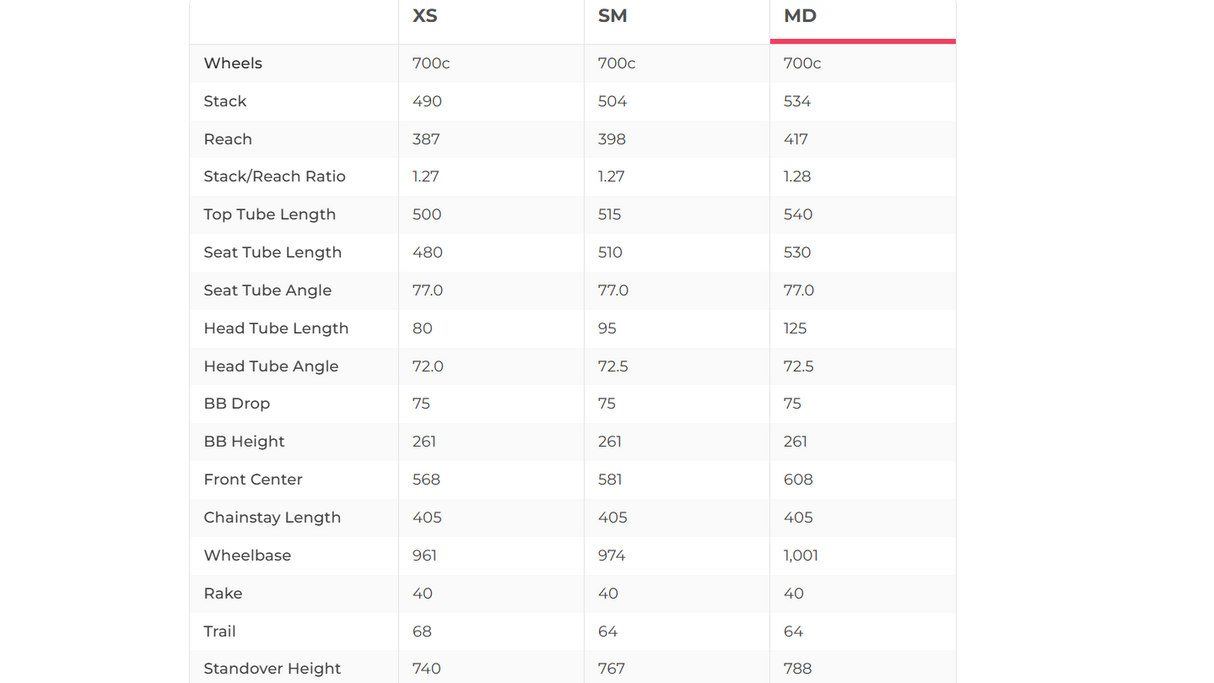This screenshot has width=1214, height=683.
Task: Click the MD Front Center value 608
Action: point(798,479)
